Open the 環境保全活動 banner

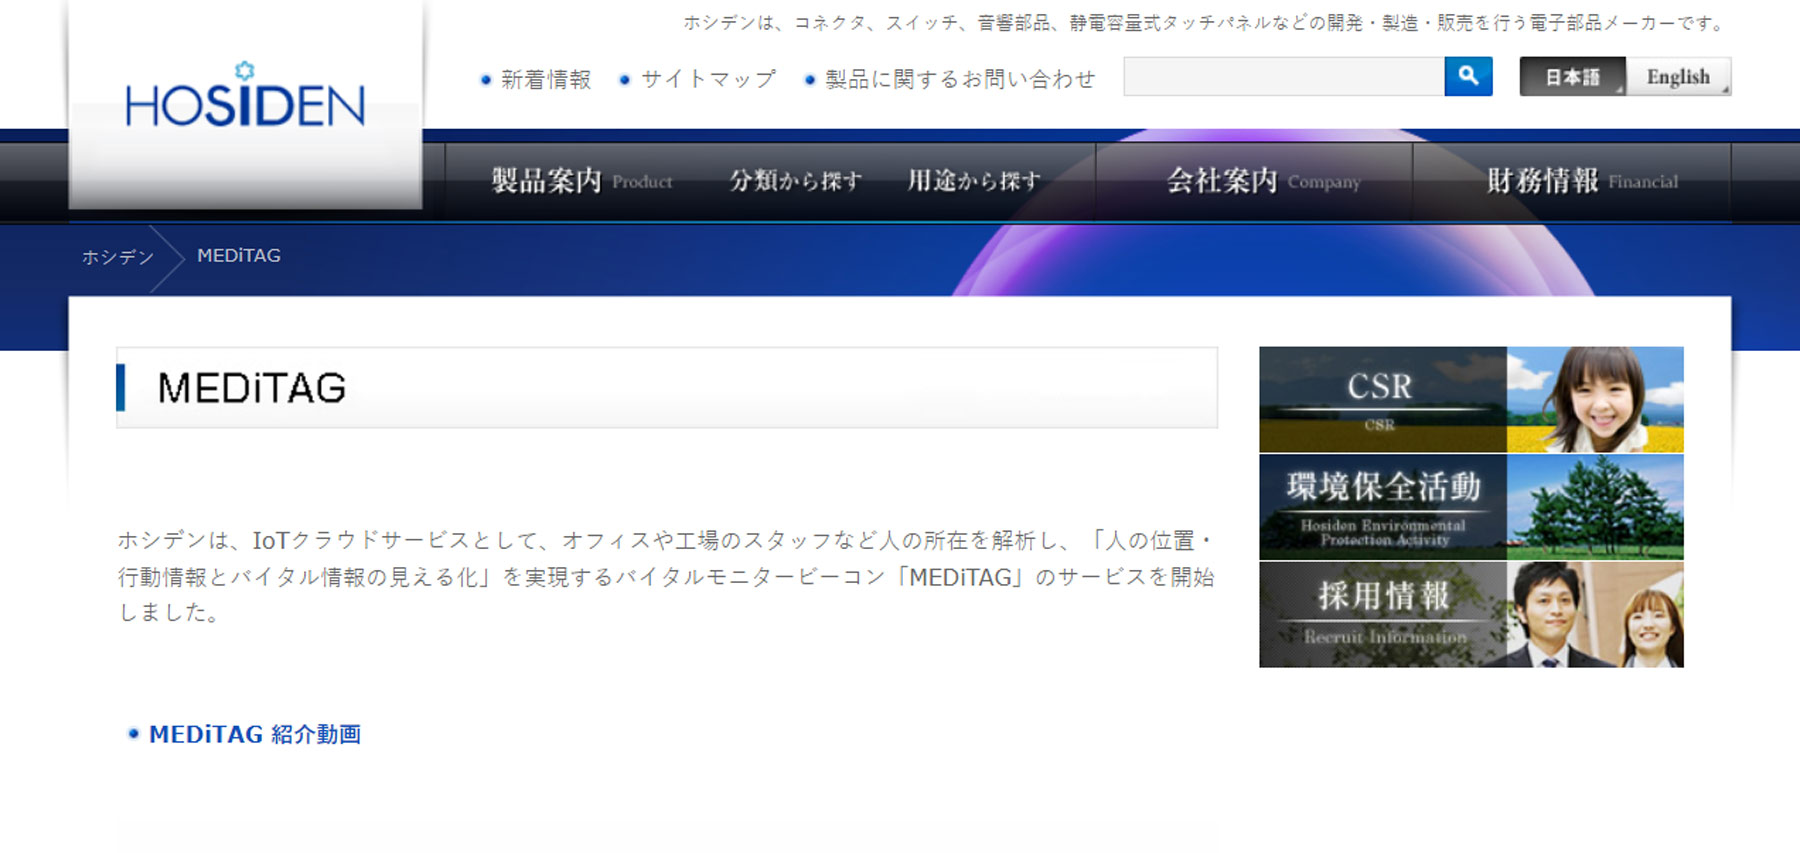click(1471, 507)
